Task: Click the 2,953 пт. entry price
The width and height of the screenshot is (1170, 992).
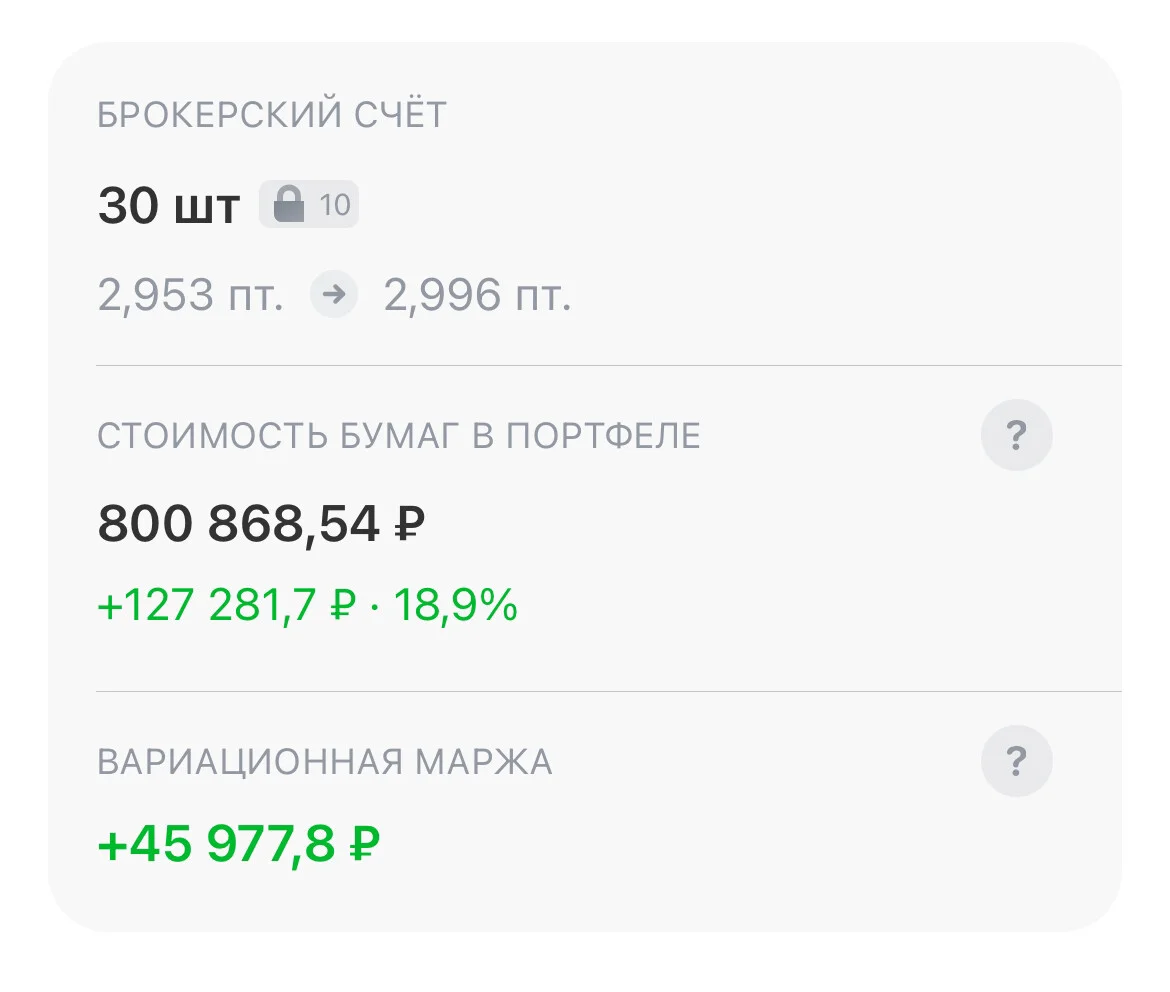Action: [x=190, y=295]
